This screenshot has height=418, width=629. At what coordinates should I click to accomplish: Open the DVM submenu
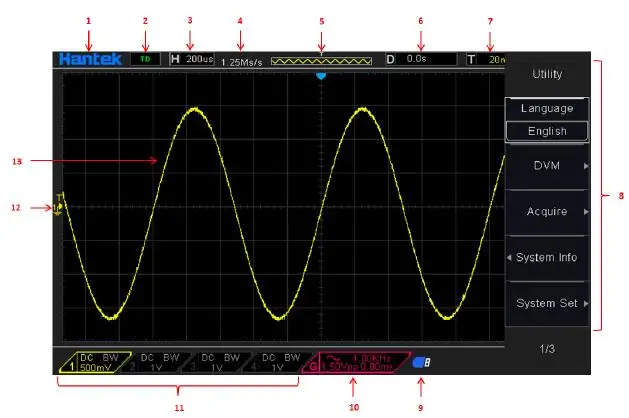point(547,166)
